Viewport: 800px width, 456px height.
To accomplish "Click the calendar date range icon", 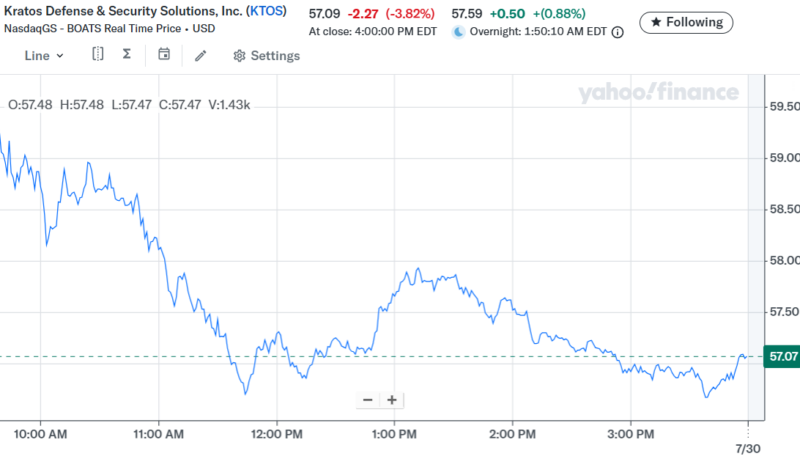I will (164, 55).
